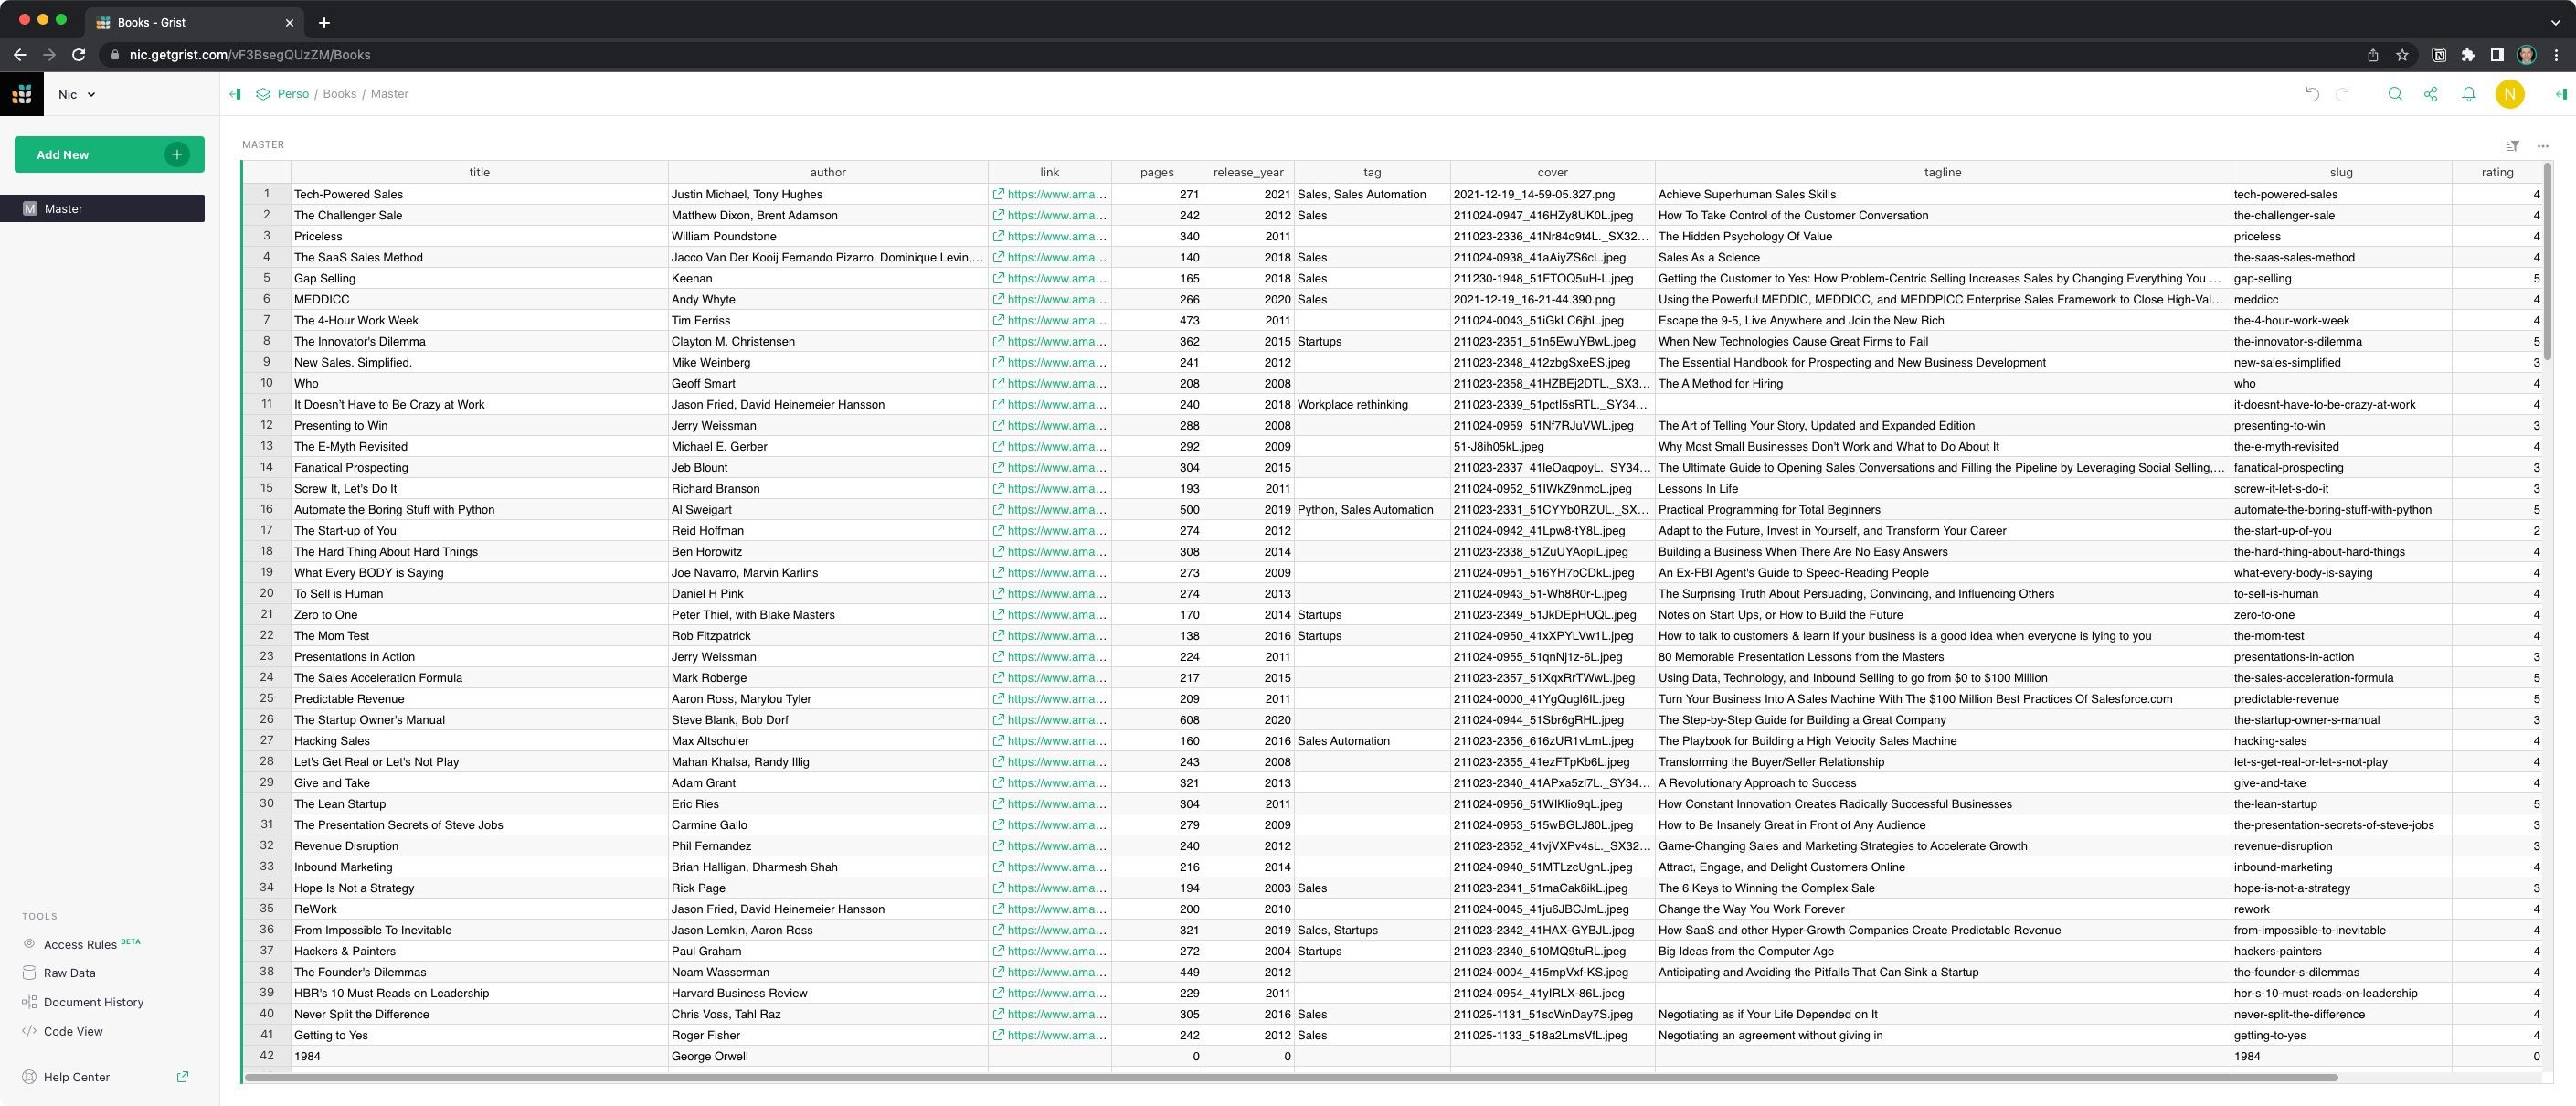Viewport: 2576px width, 1106px height.
Task: Select row number 20
Action: tap(266, 593)
